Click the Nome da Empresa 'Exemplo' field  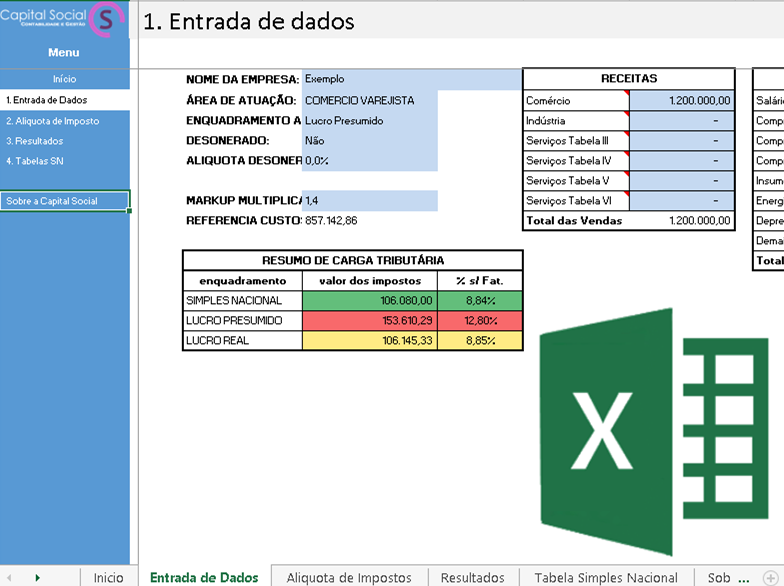pos(370,79)
